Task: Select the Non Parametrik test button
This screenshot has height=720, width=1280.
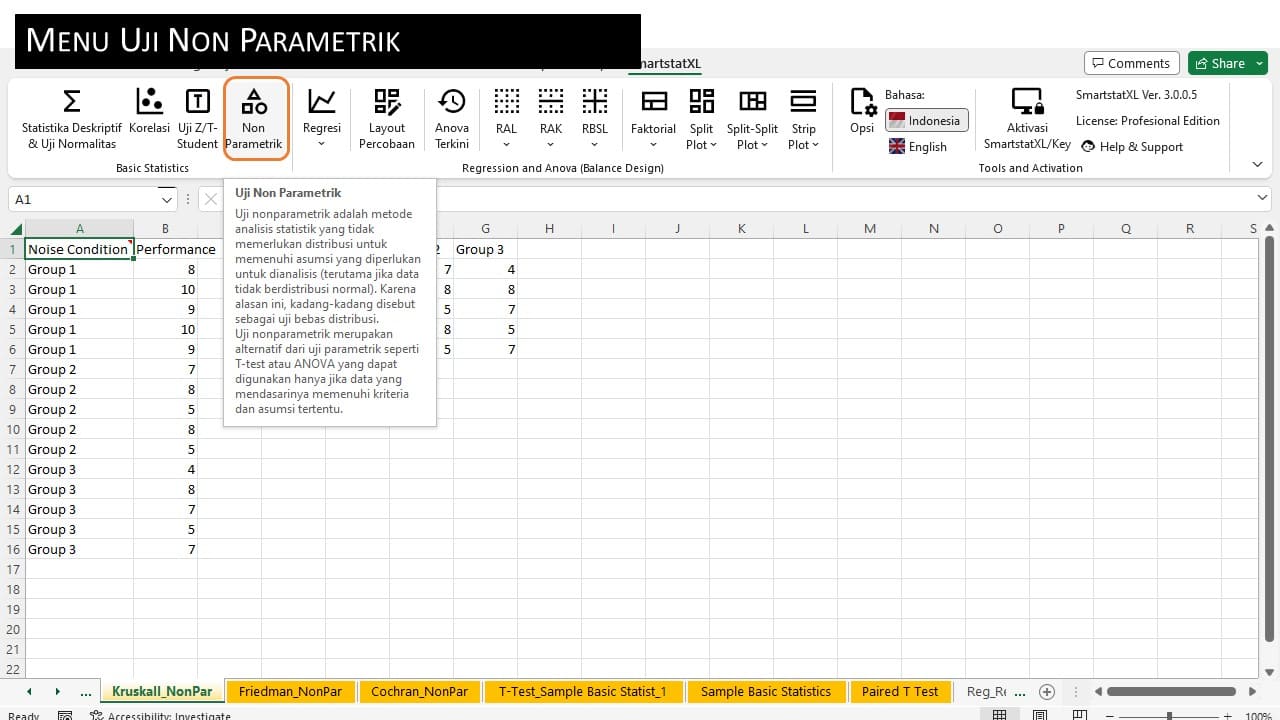Action: 254,118
